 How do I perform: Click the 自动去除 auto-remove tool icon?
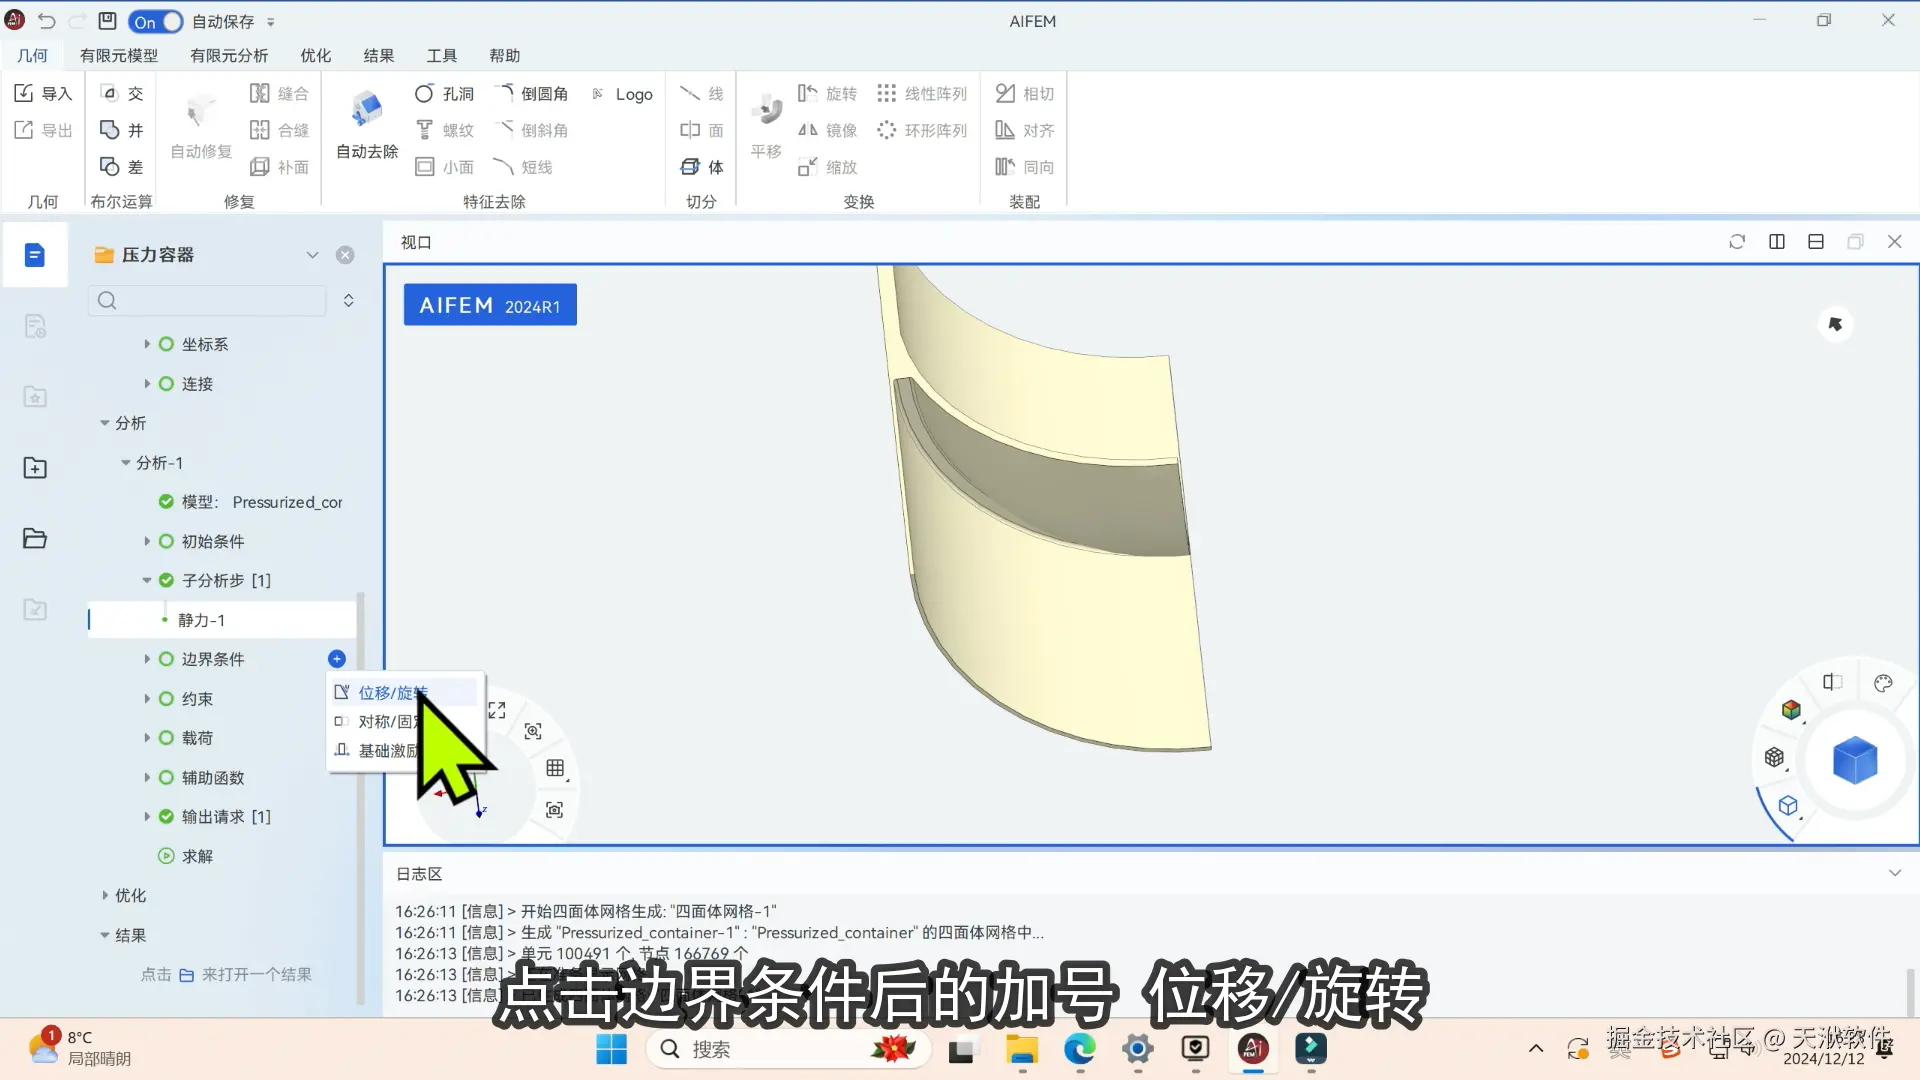pyautogui.click(x=367, y=110)
